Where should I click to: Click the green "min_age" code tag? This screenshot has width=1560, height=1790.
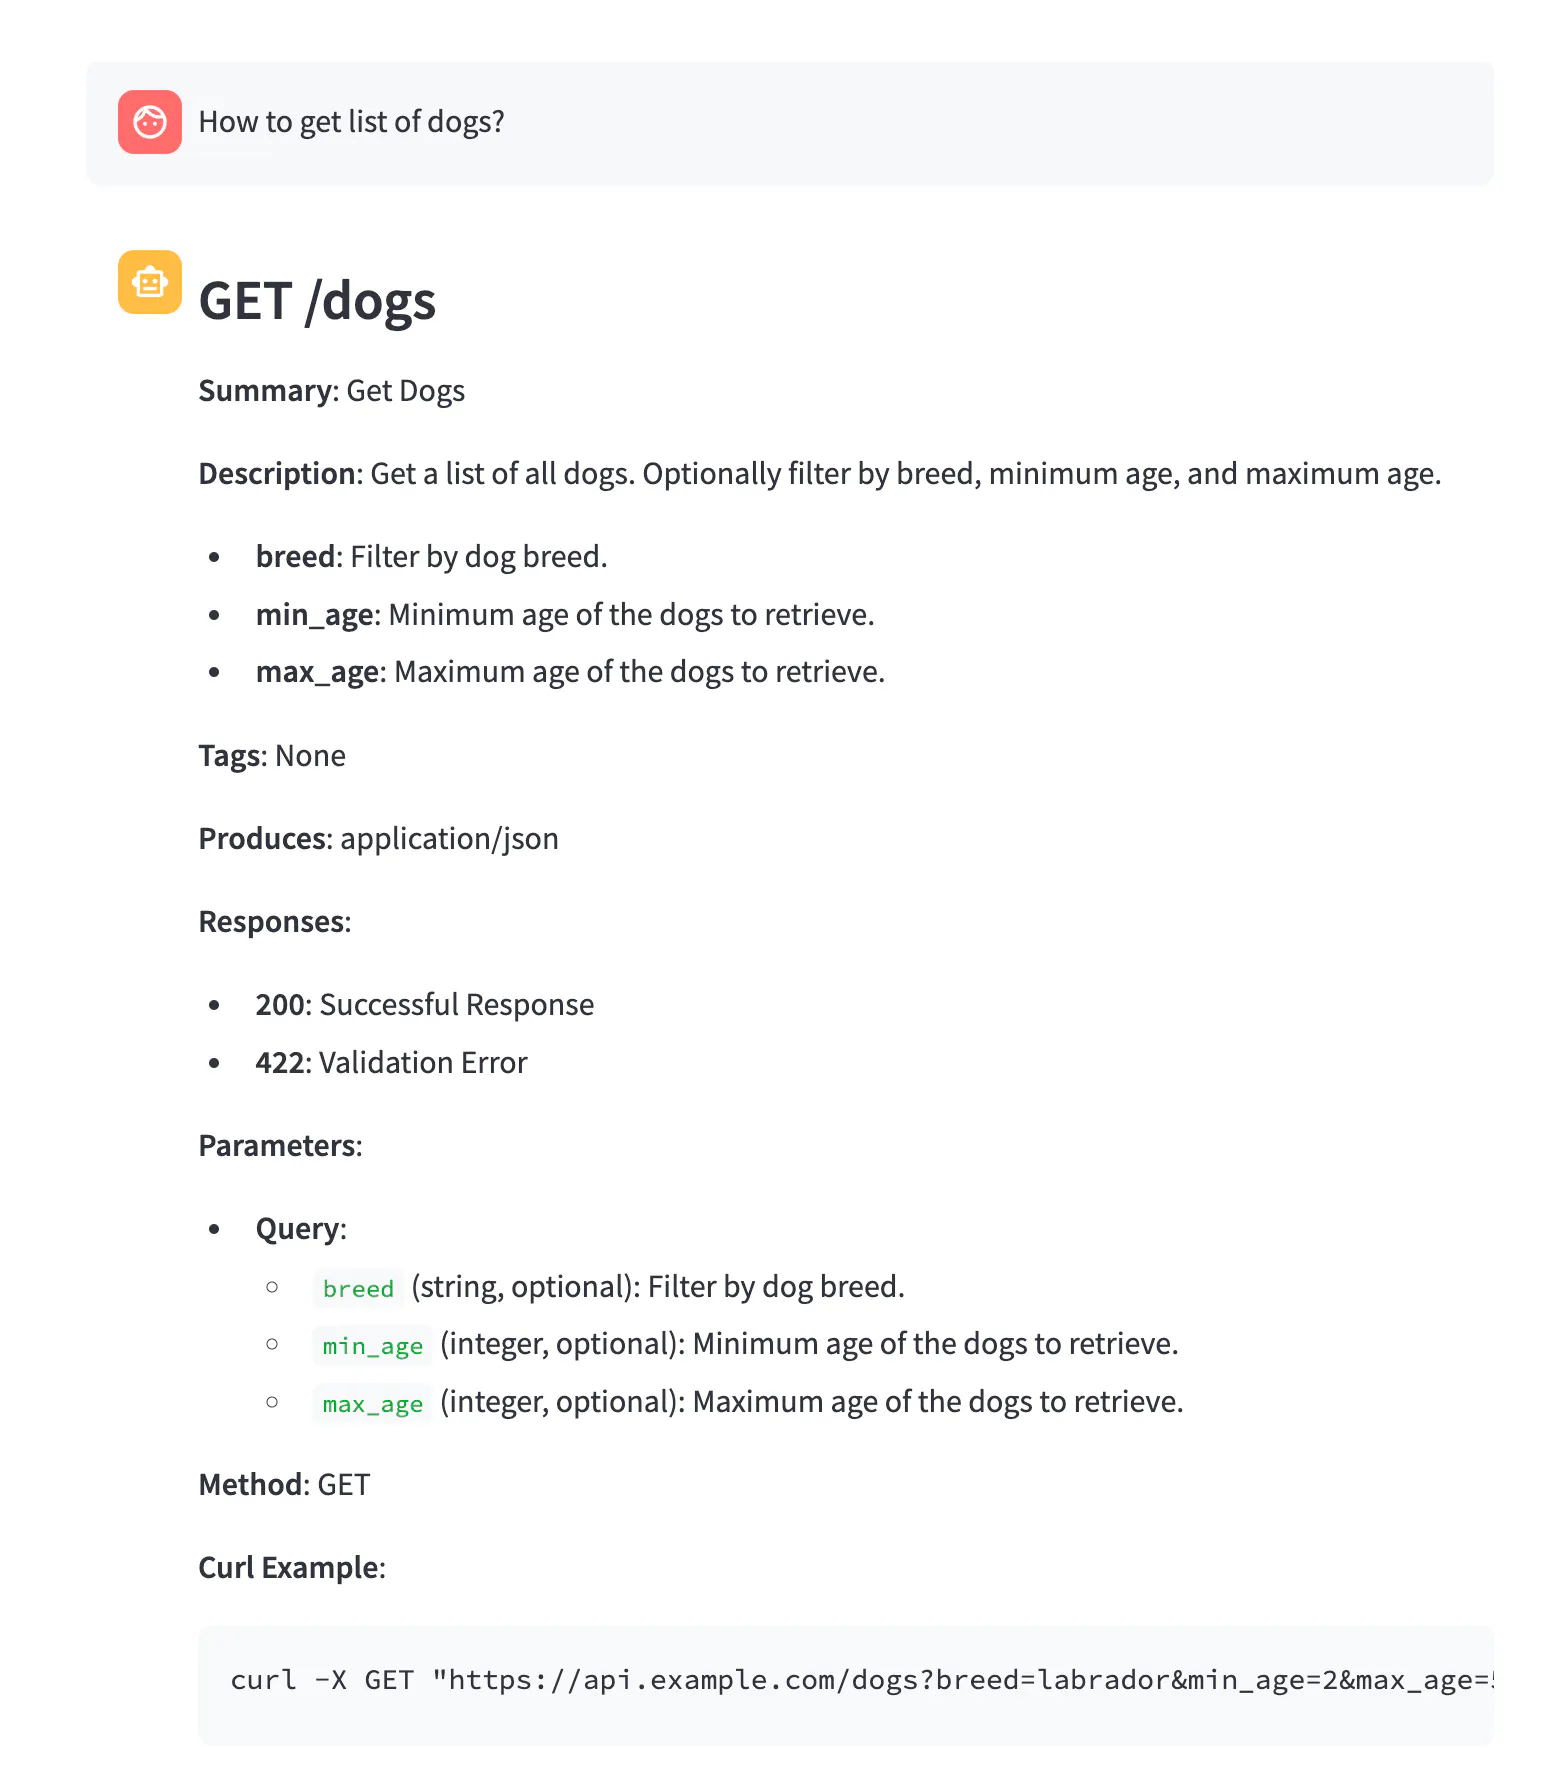click(x=372, y=1345)
